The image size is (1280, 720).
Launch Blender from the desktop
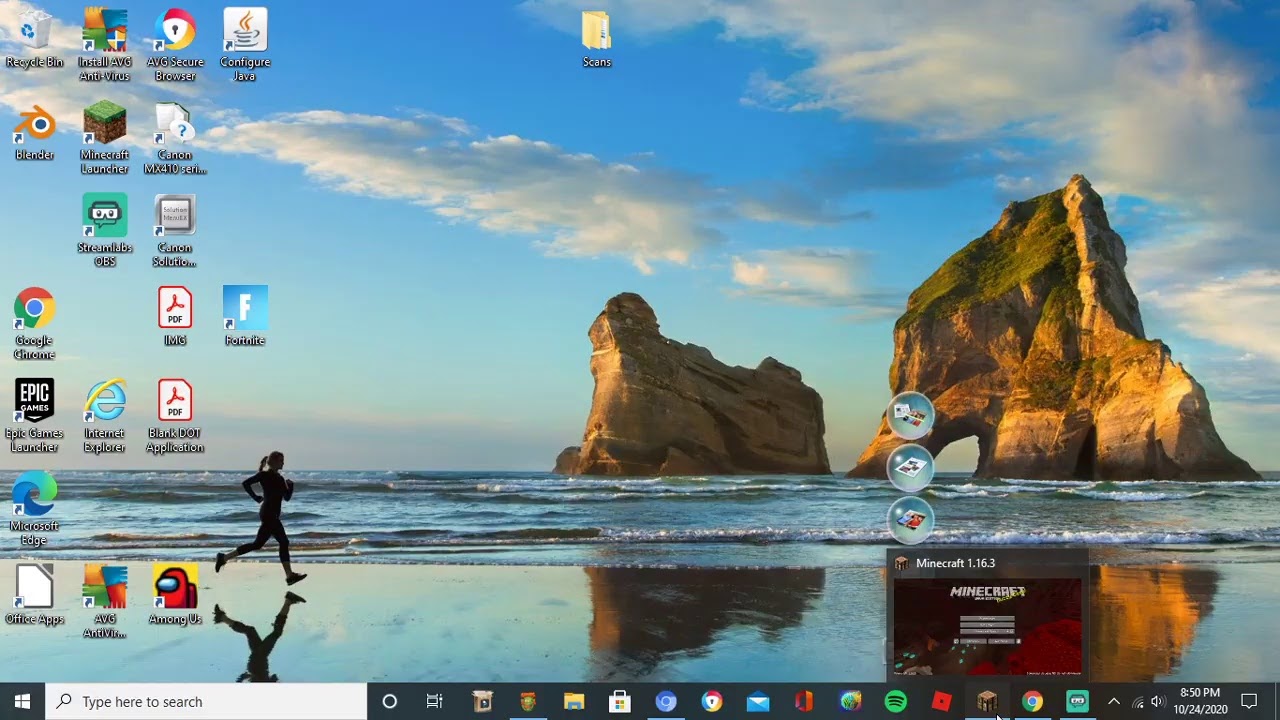(x=34, y=132)
